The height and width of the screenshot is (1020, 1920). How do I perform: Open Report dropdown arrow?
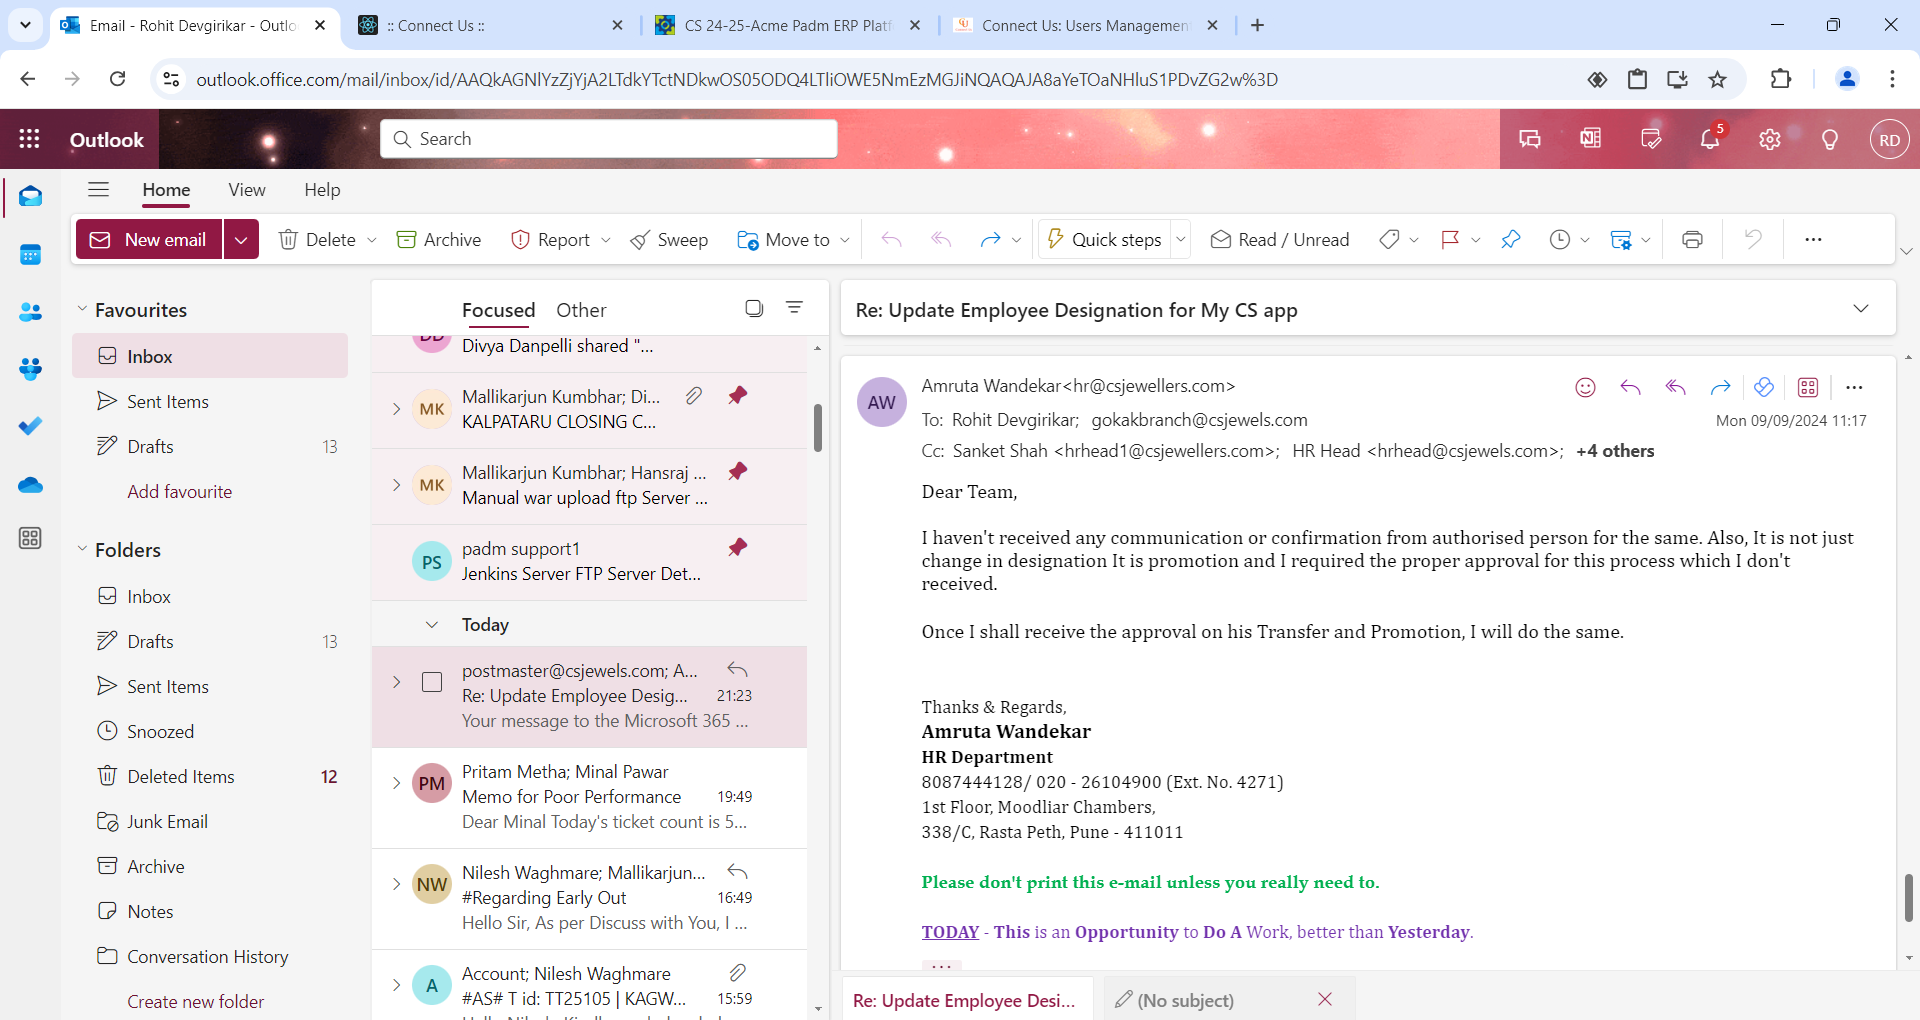[x=605, y=240]
